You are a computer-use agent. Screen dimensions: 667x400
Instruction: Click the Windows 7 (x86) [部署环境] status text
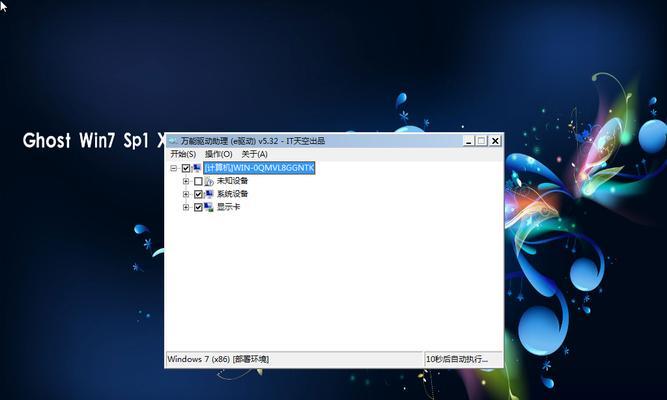pos(218,359)
